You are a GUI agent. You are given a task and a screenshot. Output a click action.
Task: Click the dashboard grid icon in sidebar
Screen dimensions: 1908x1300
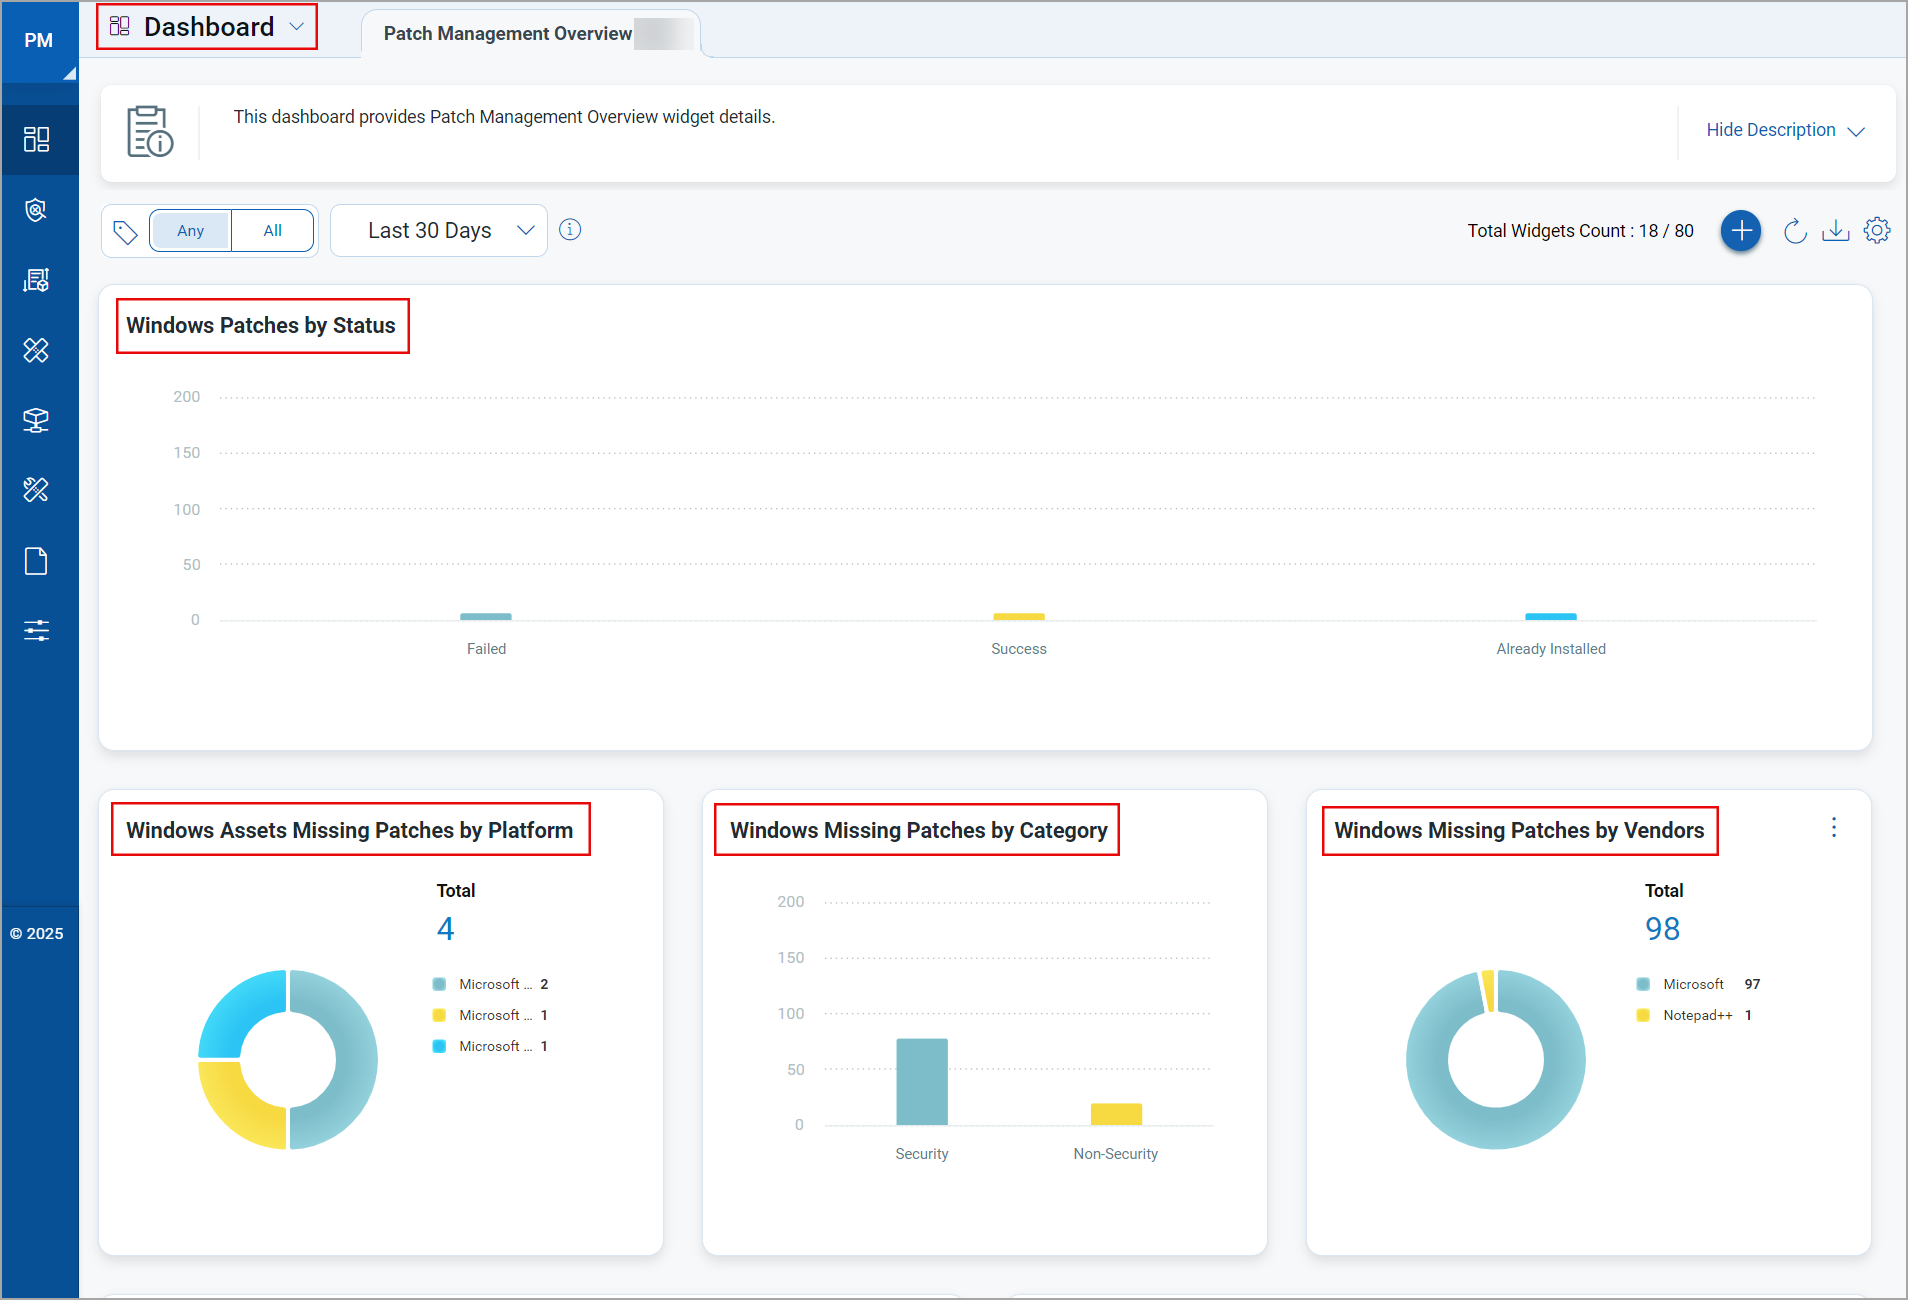[37, 139]
